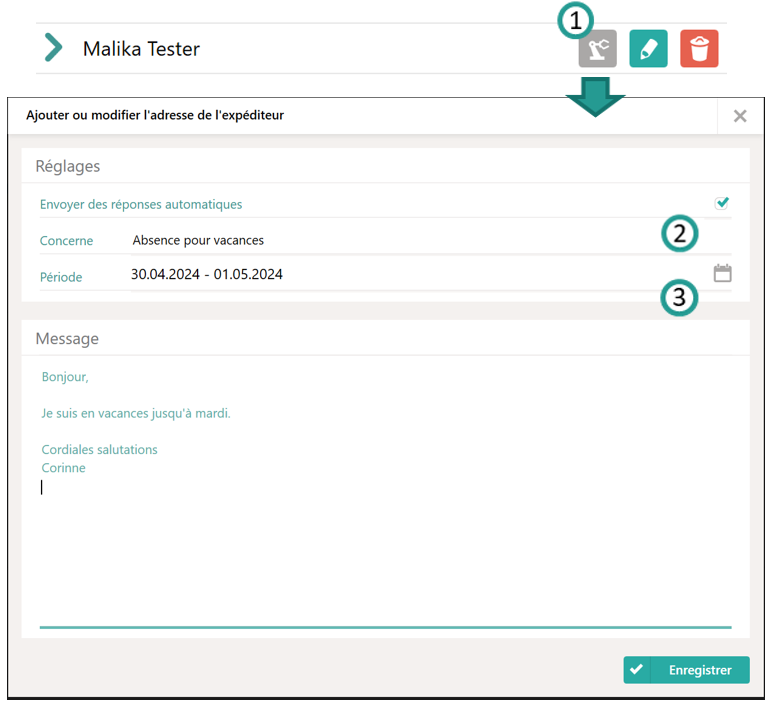
Task: Click the Bonjour, line in the message
Action: point(65,377)
